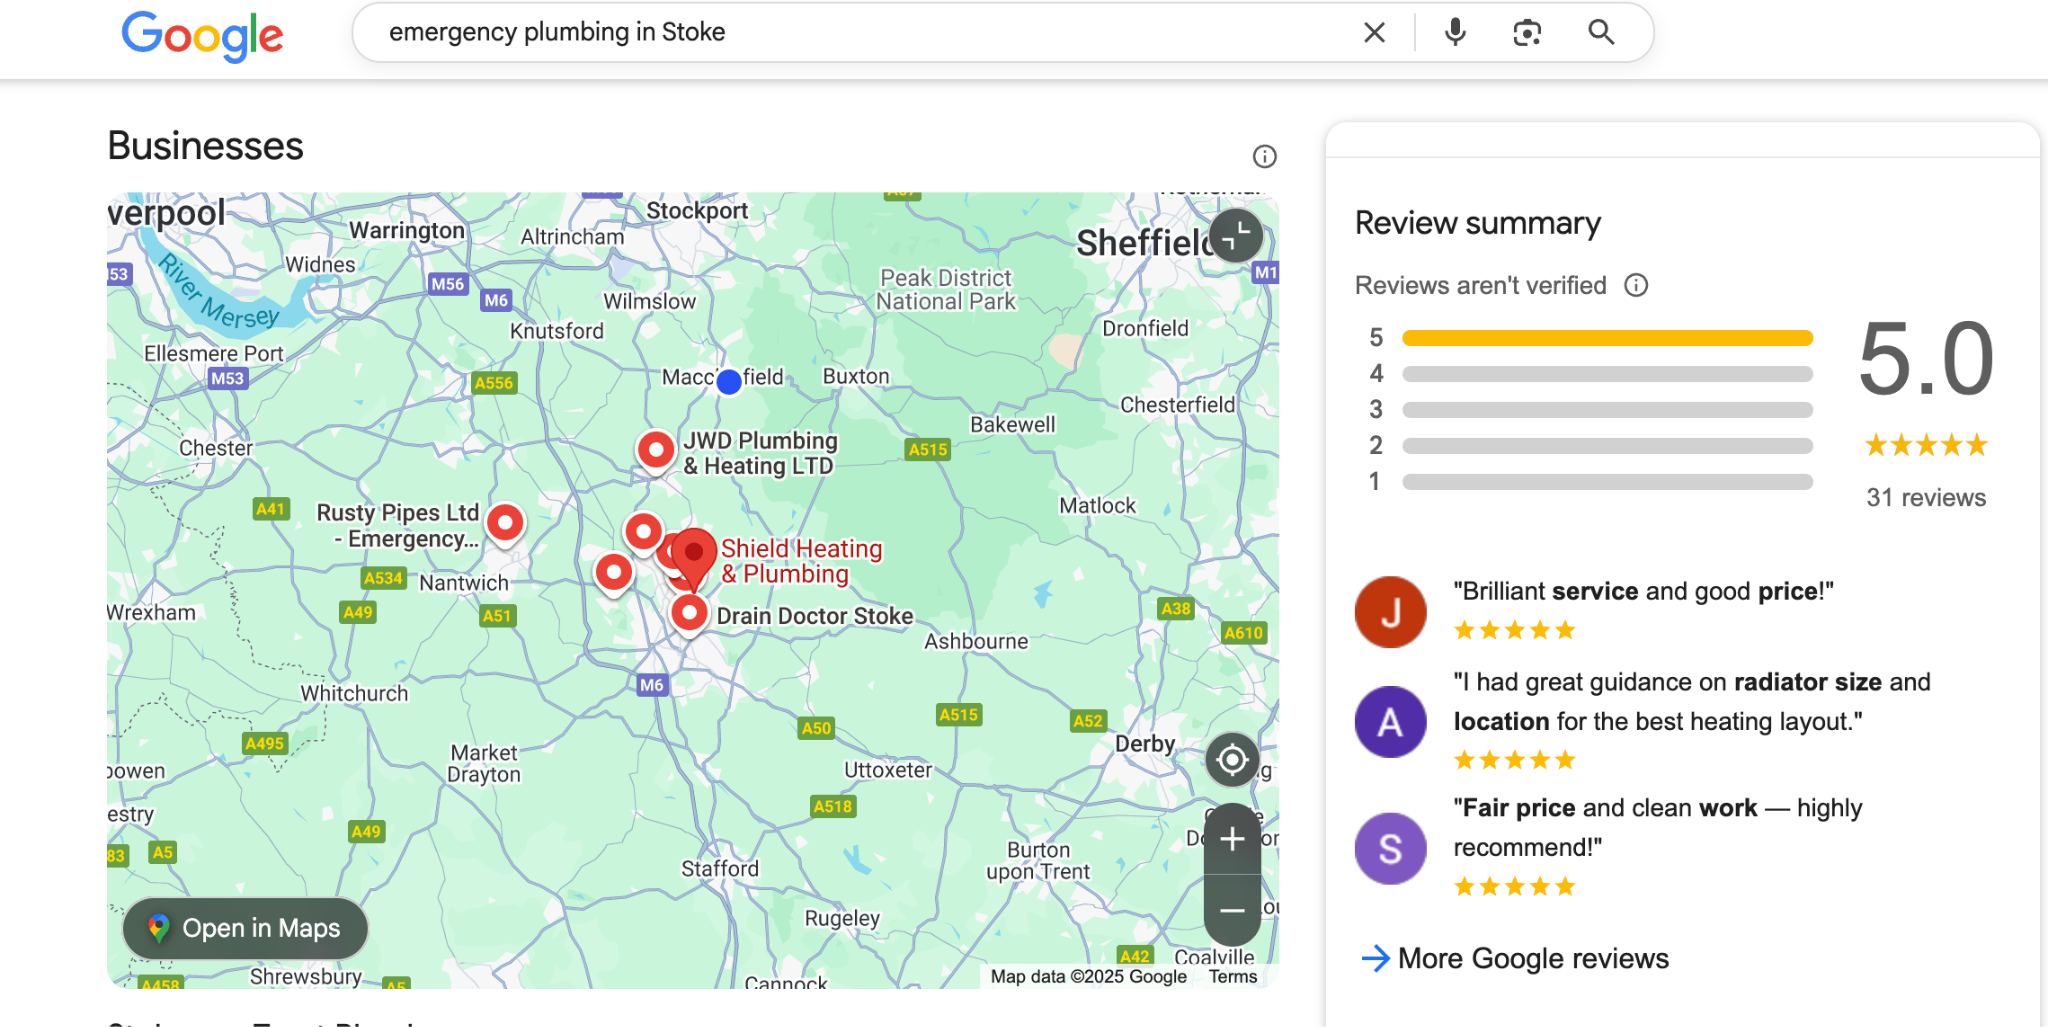Clear the search query with the X

(1374, 33)
